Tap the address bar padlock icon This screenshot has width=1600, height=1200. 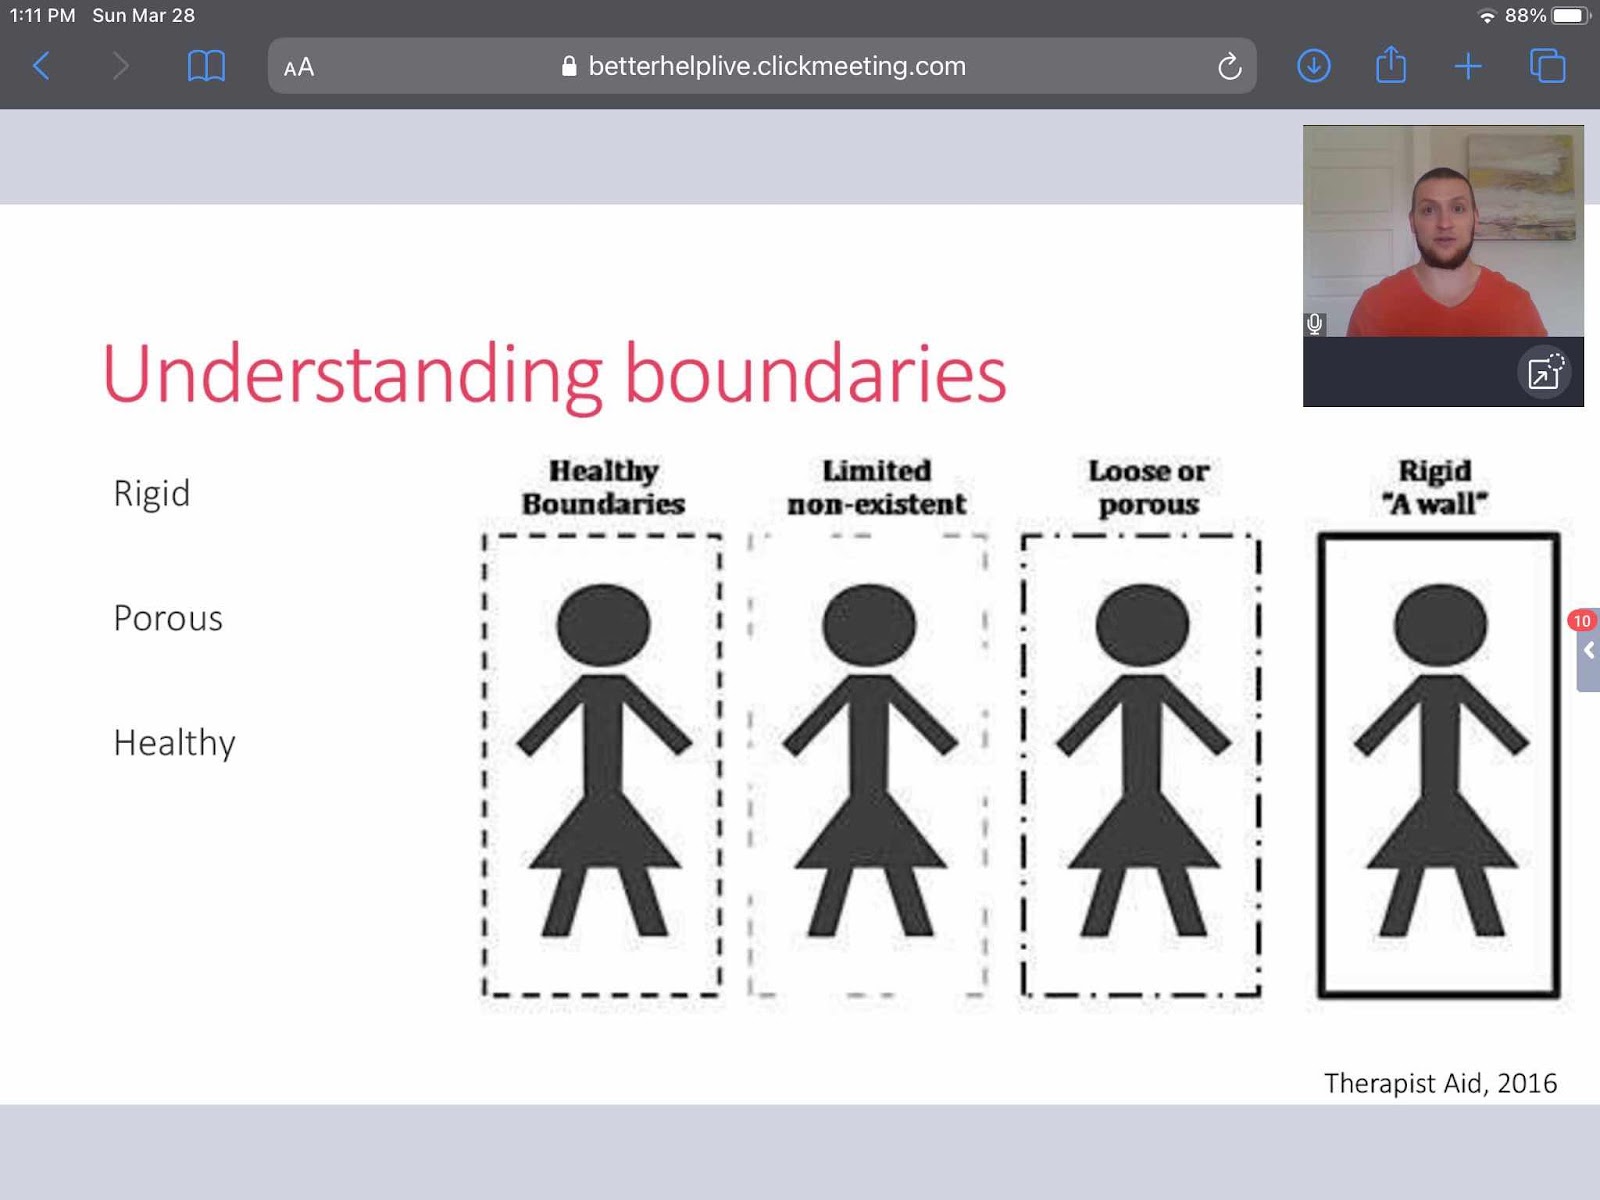click(569, 66)
